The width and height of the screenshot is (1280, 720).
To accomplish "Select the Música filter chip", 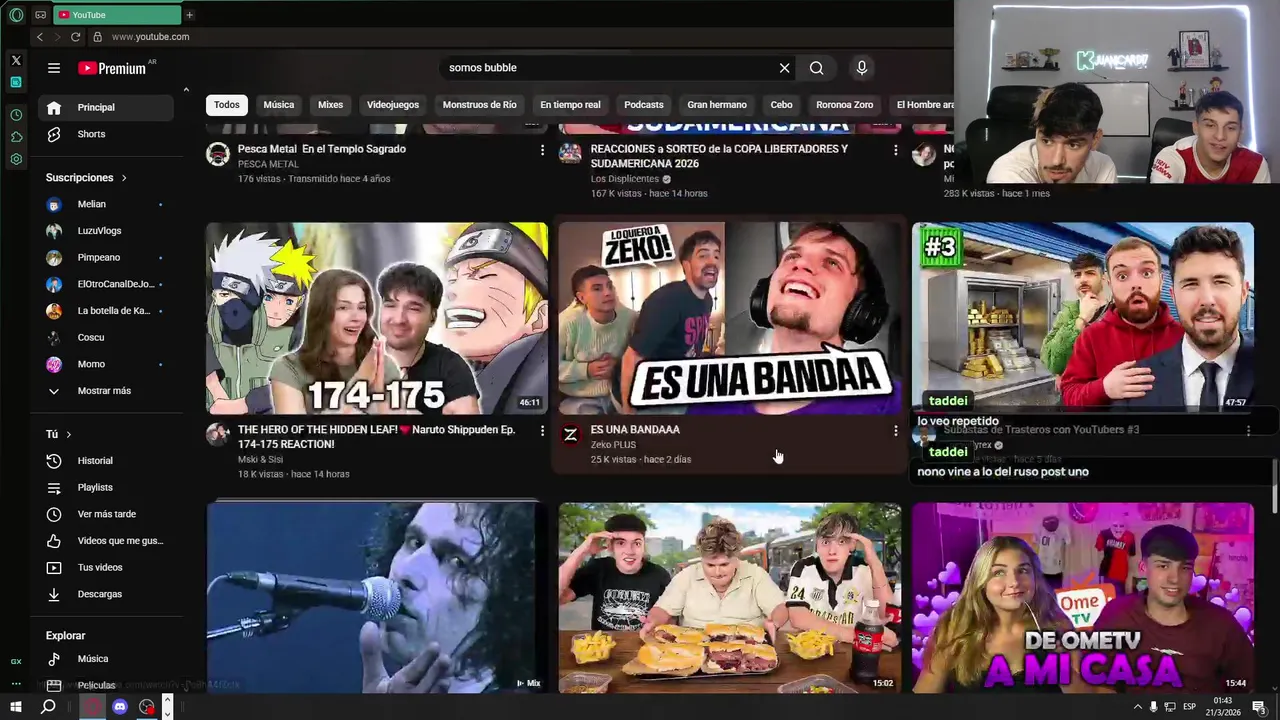I will [279, 105].
